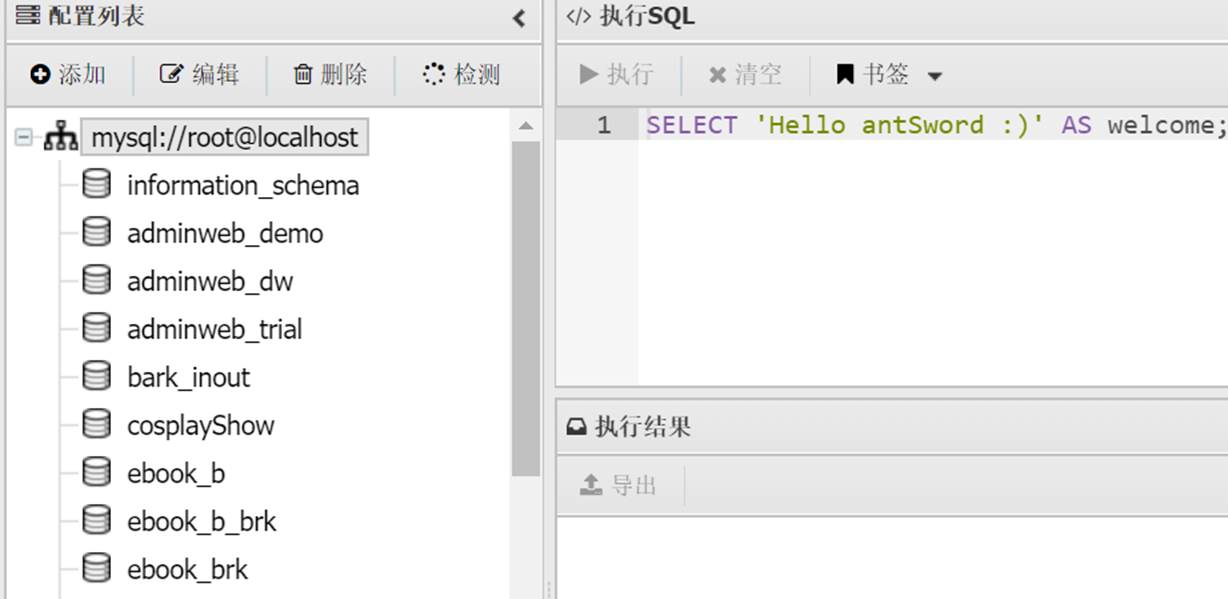Click the ebook_b database icon
Viewport: 1228px width, 599px height.
click(96, 473)
